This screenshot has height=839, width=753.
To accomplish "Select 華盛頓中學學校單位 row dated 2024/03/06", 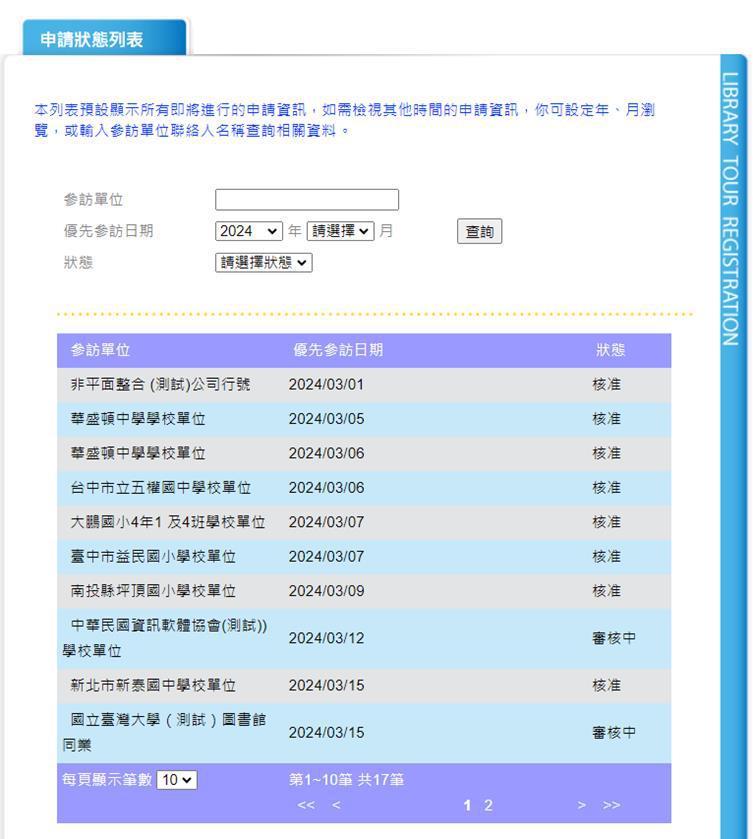I will (364, 453).
